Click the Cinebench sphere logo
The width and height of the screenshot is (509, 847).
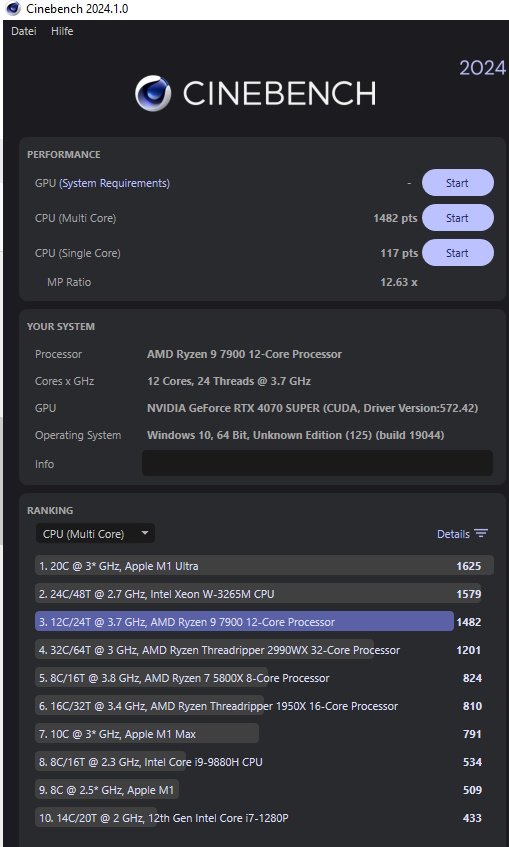[153, 93]
